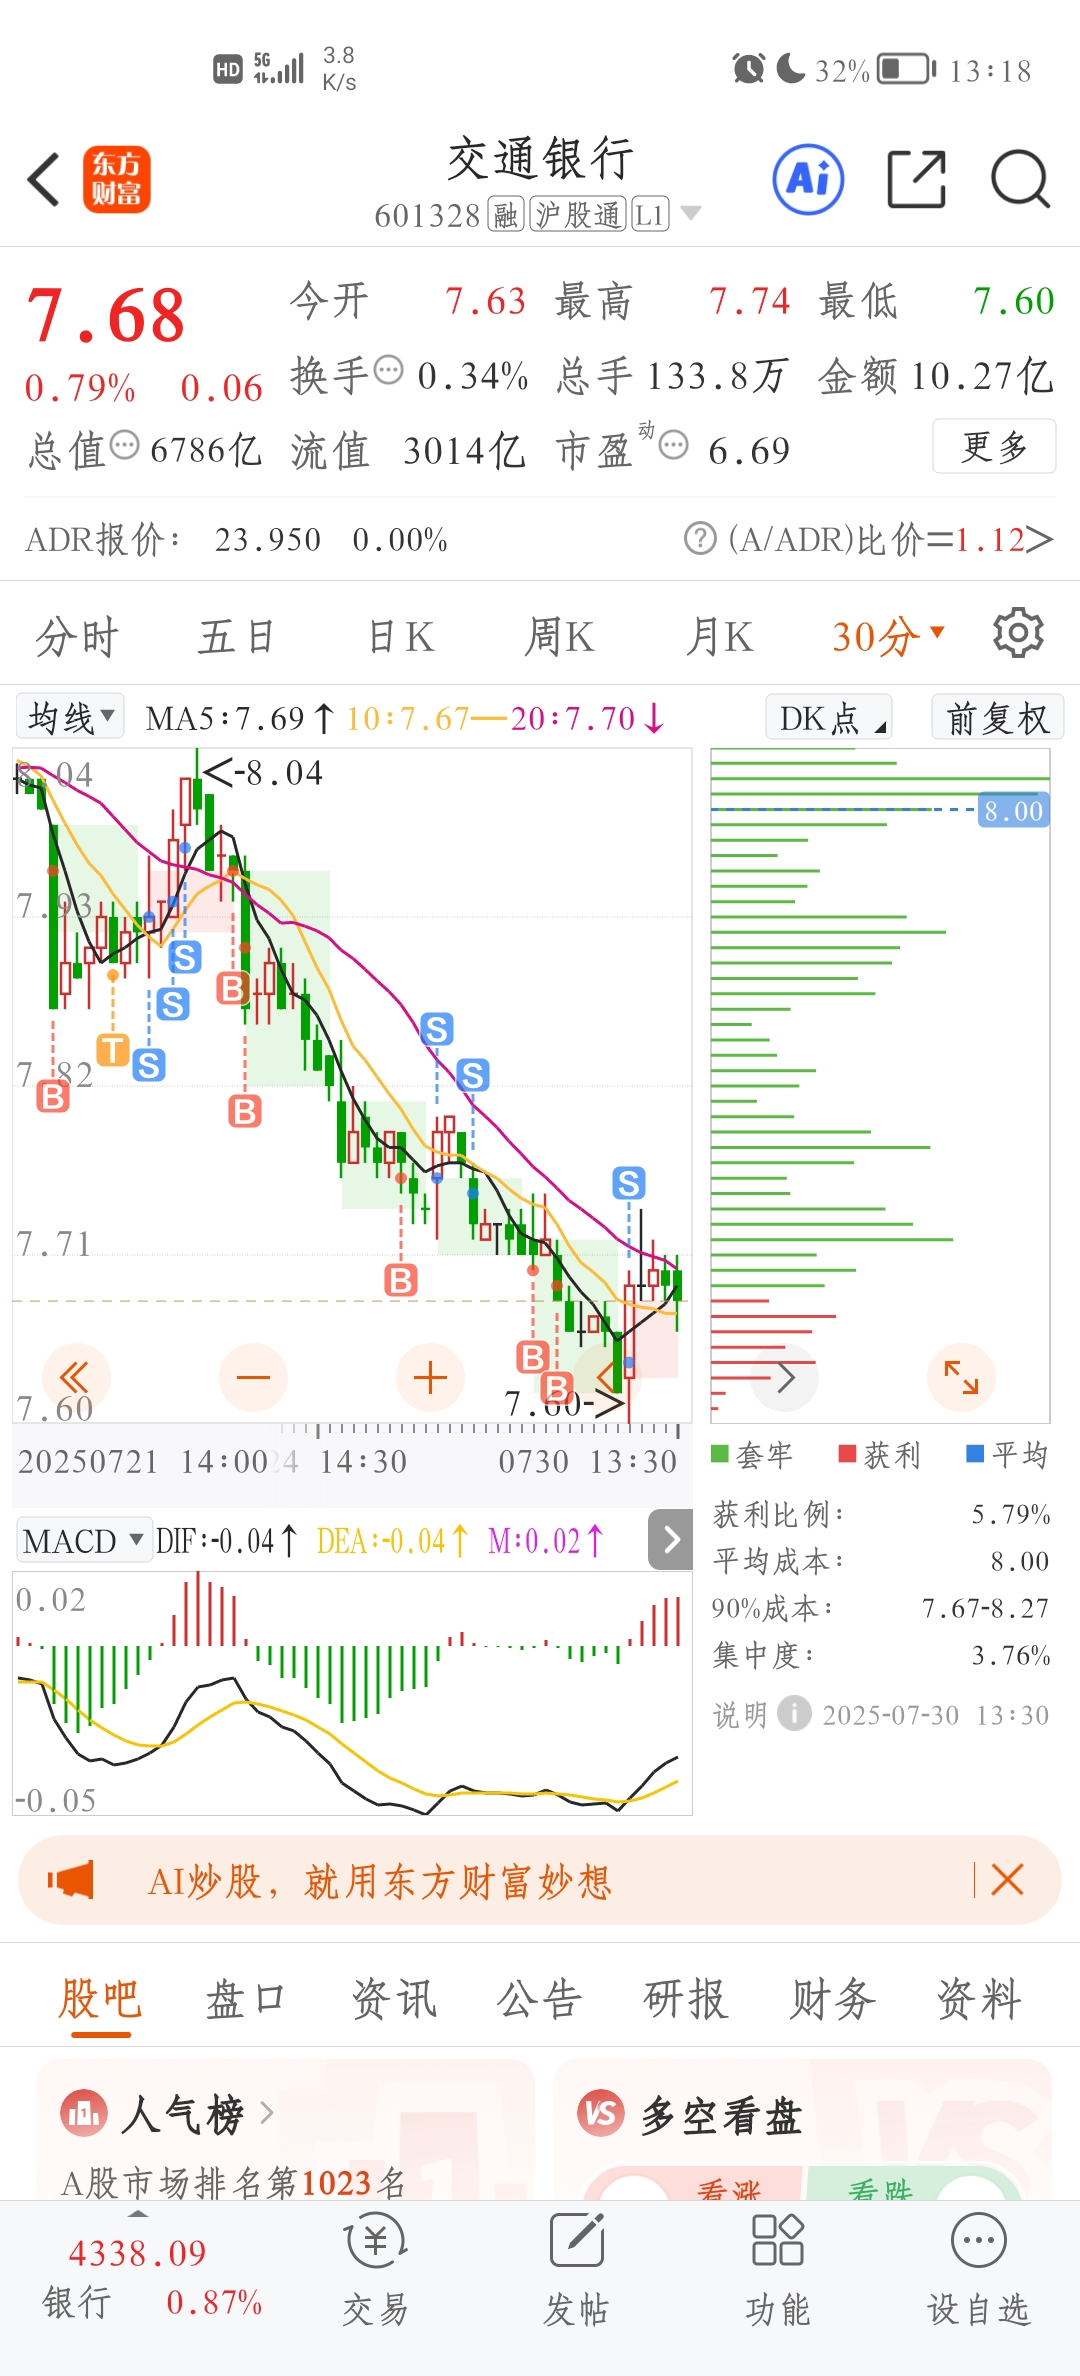
Task: Open the Ai assistant icon
Action: [x=809, y=180]
